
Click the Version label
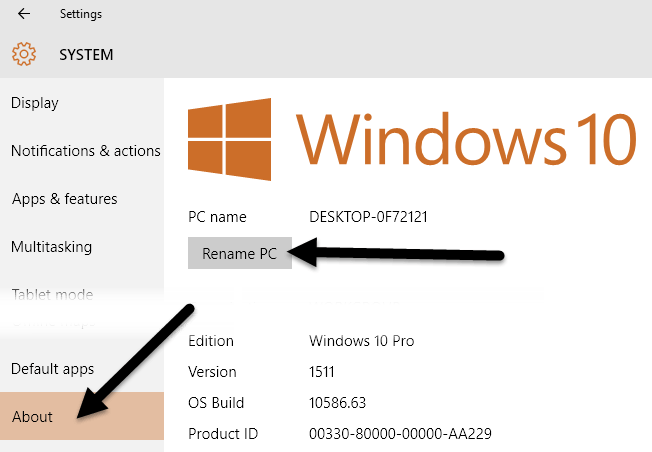point(212,372)
